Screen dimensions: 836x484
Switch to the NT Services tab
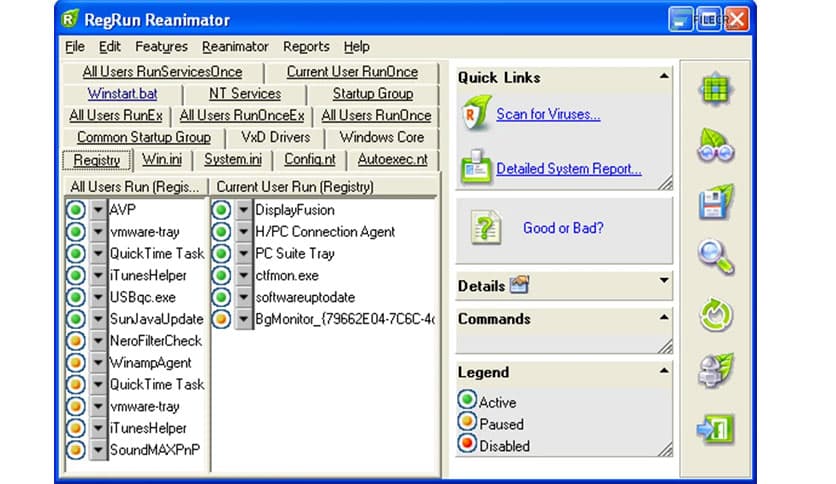click(245, 94)
